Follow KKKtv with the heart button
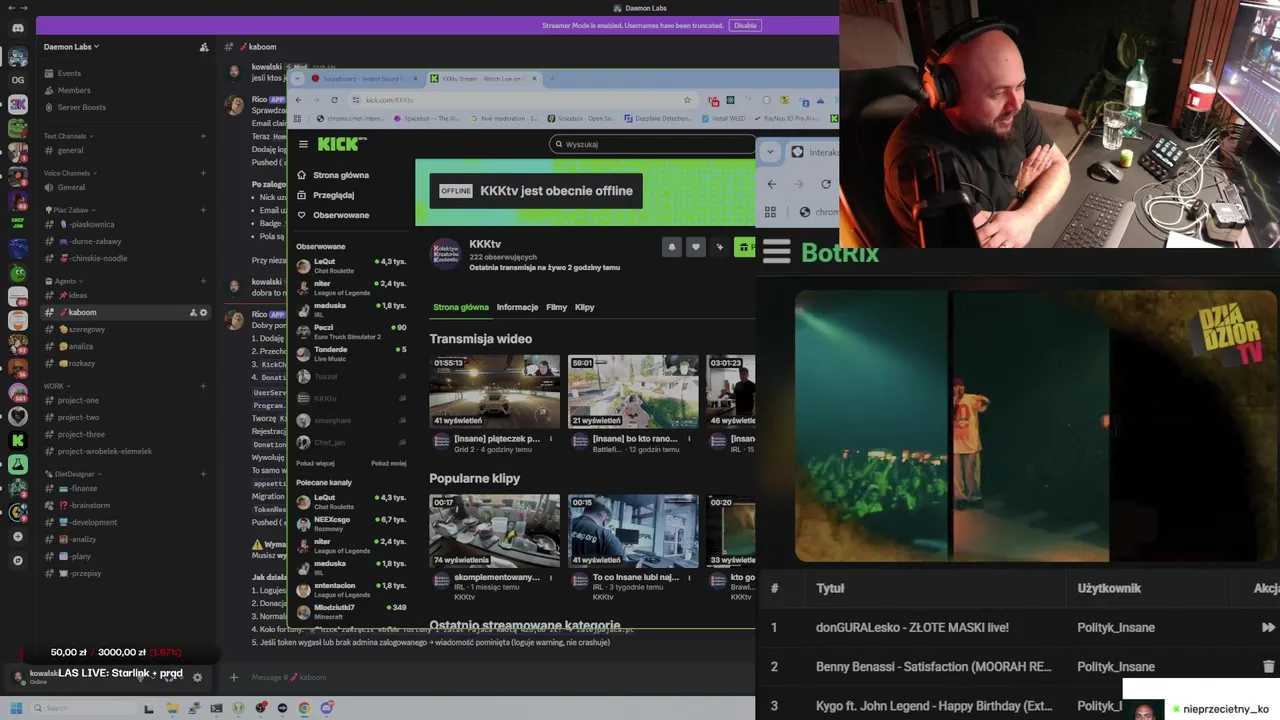The height and width of the screenshot is (720, 1280). tap(696, 247)
